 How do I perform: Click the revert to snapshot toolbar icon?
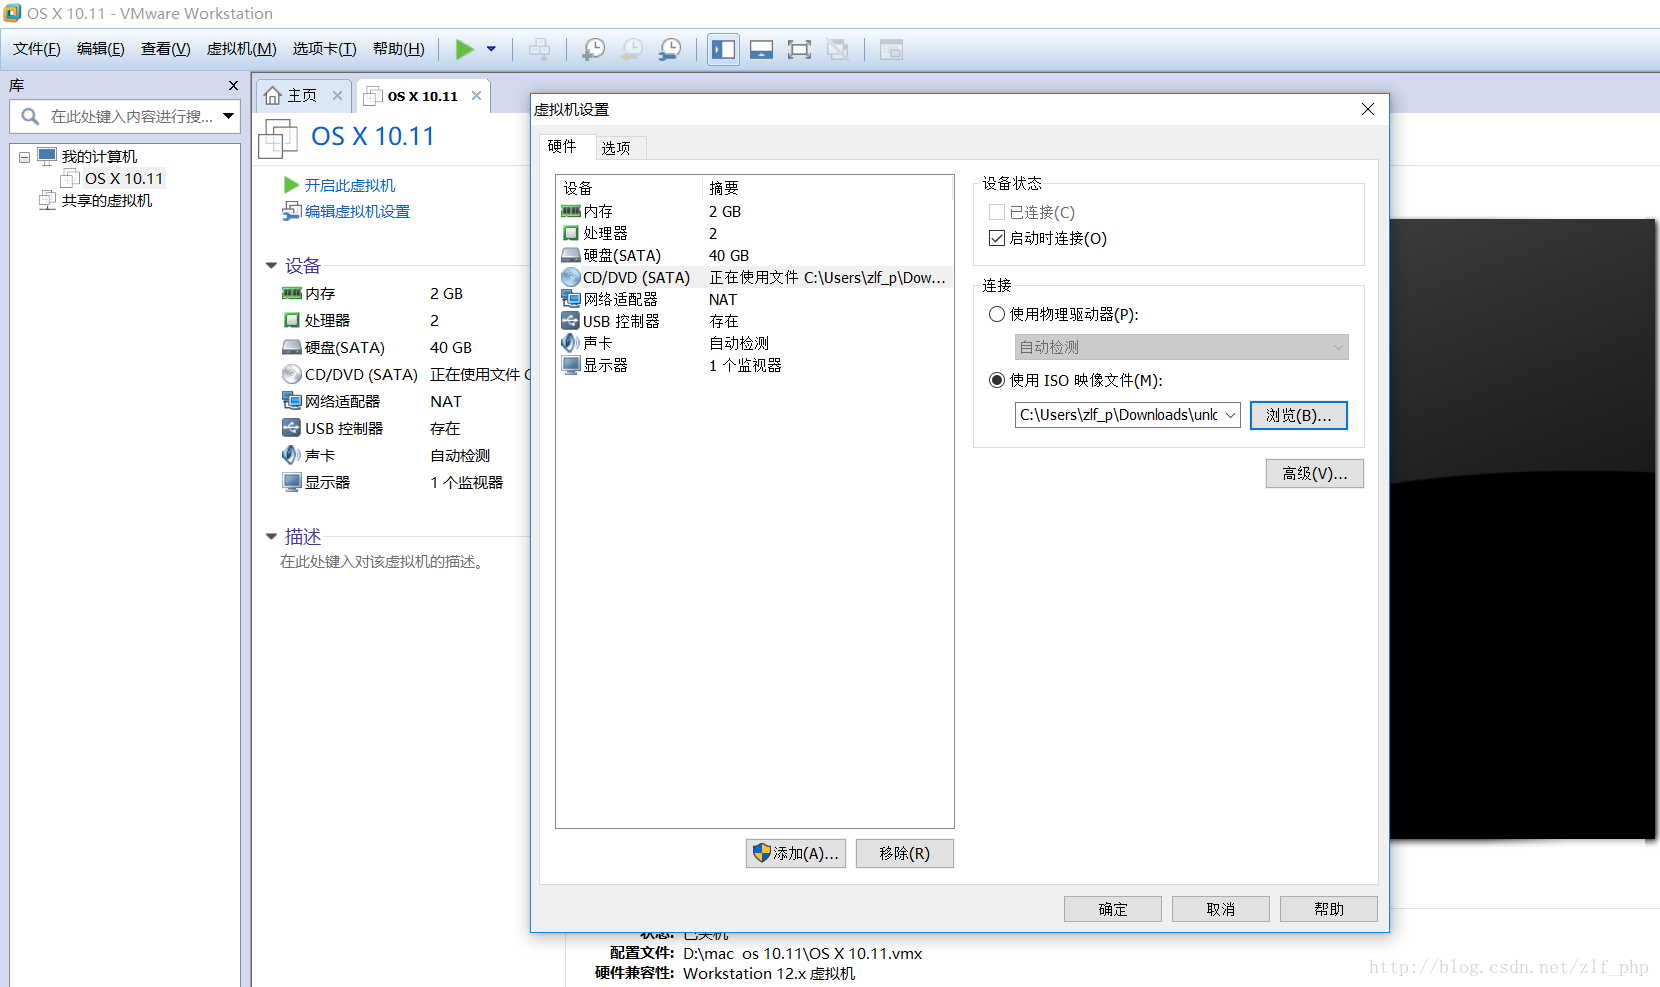click(632, 49)
